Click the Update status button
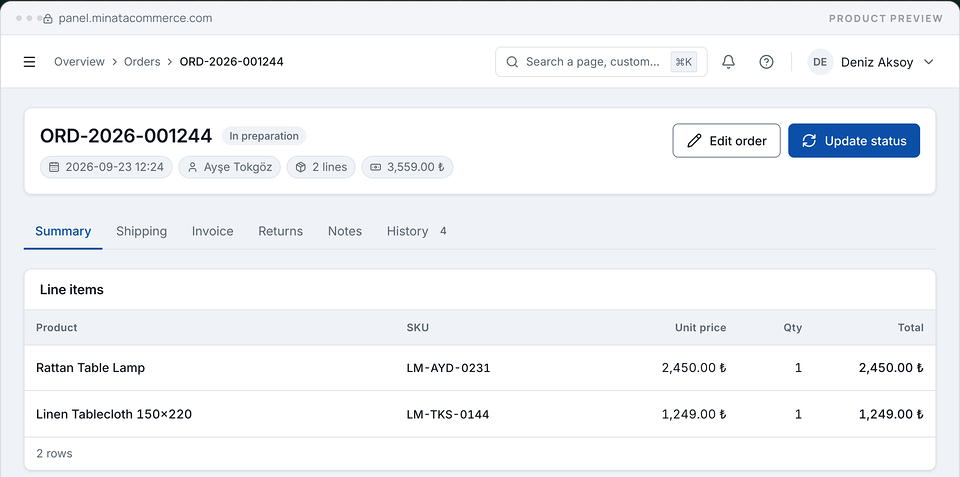The image size is (960, 477). coord(854,141)
